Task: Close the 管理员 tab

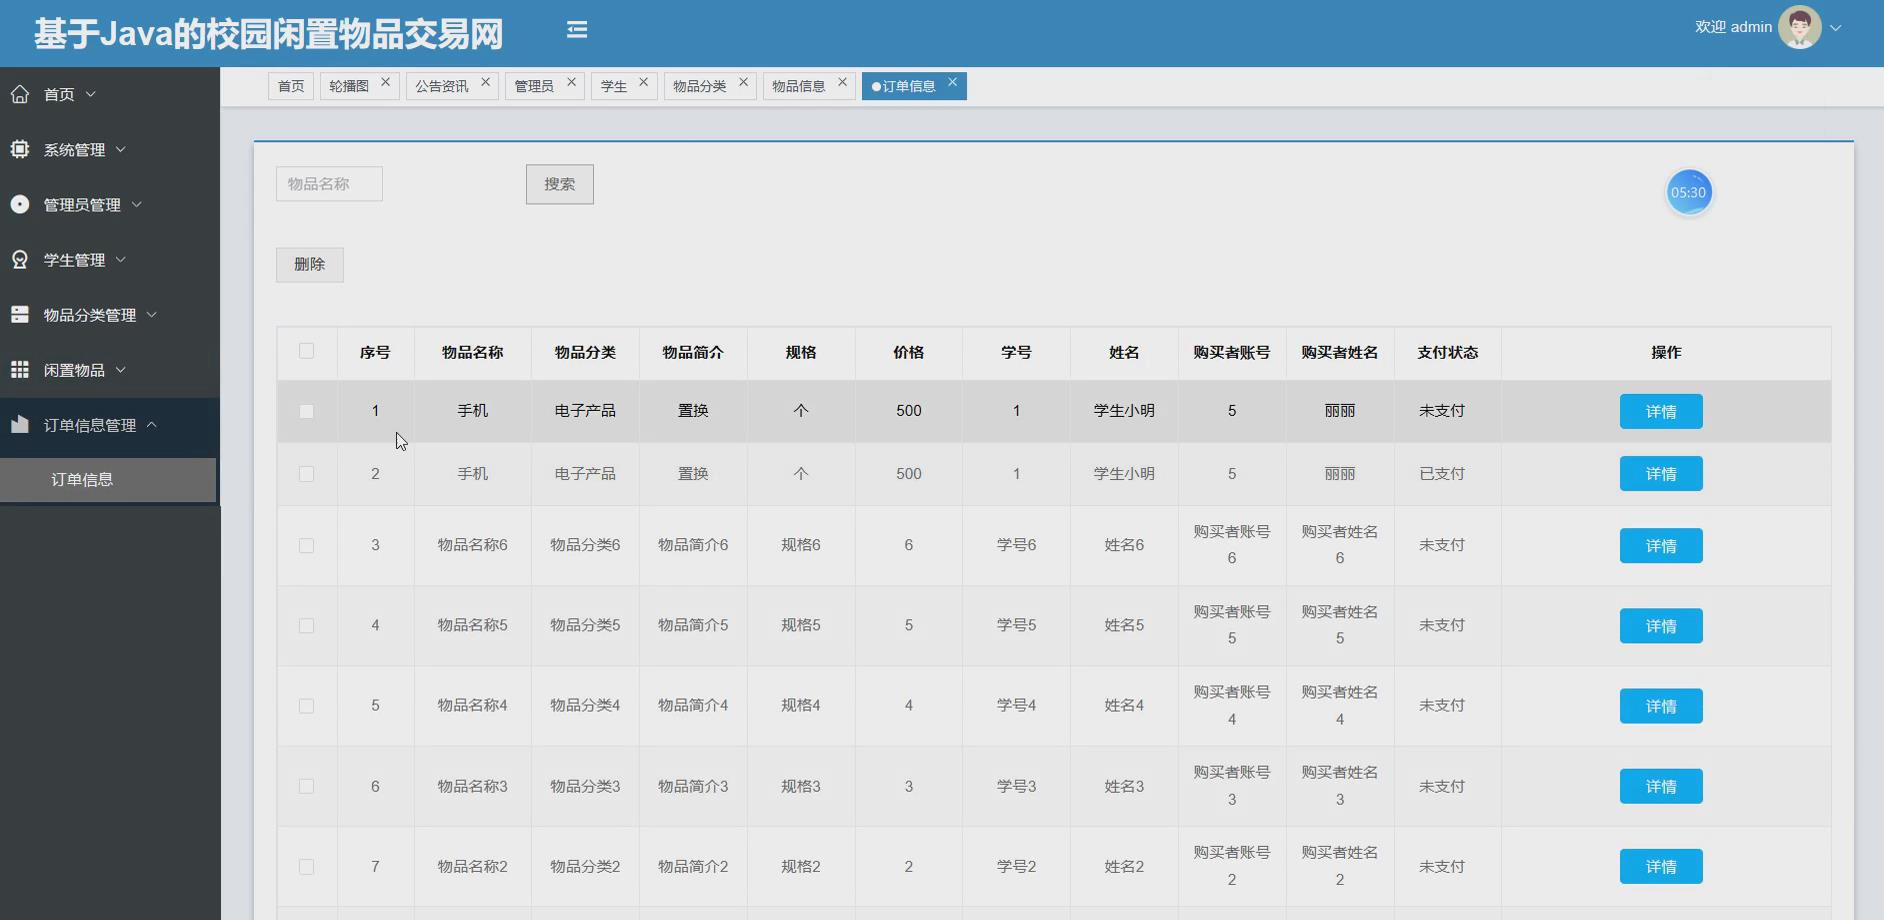Action: click(571, 82)
